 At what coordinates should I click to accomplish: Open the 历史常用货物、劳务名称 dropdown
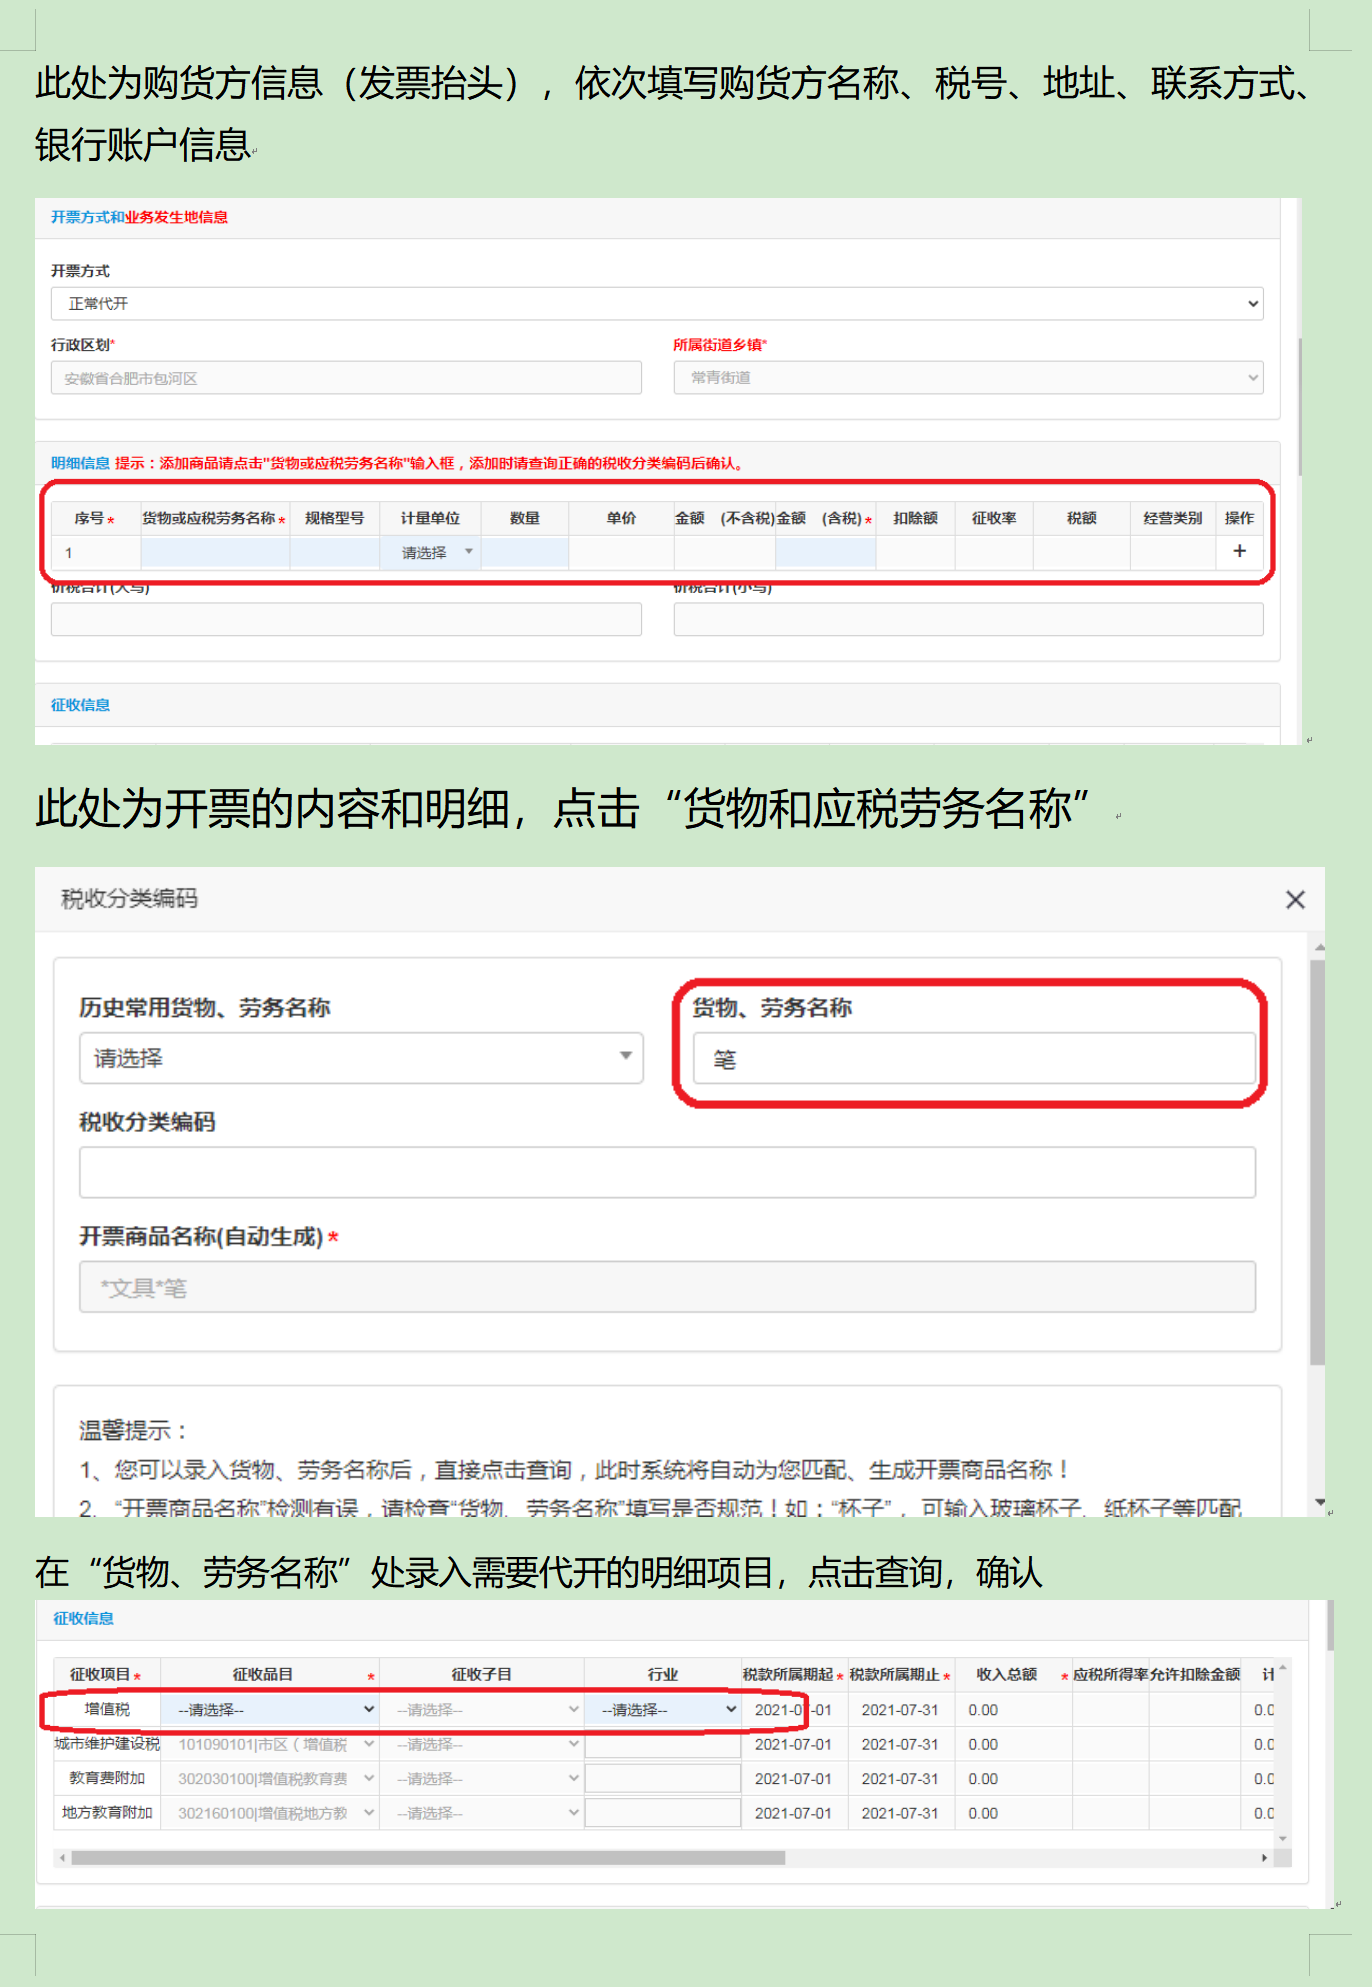[x=361, y=1058]
